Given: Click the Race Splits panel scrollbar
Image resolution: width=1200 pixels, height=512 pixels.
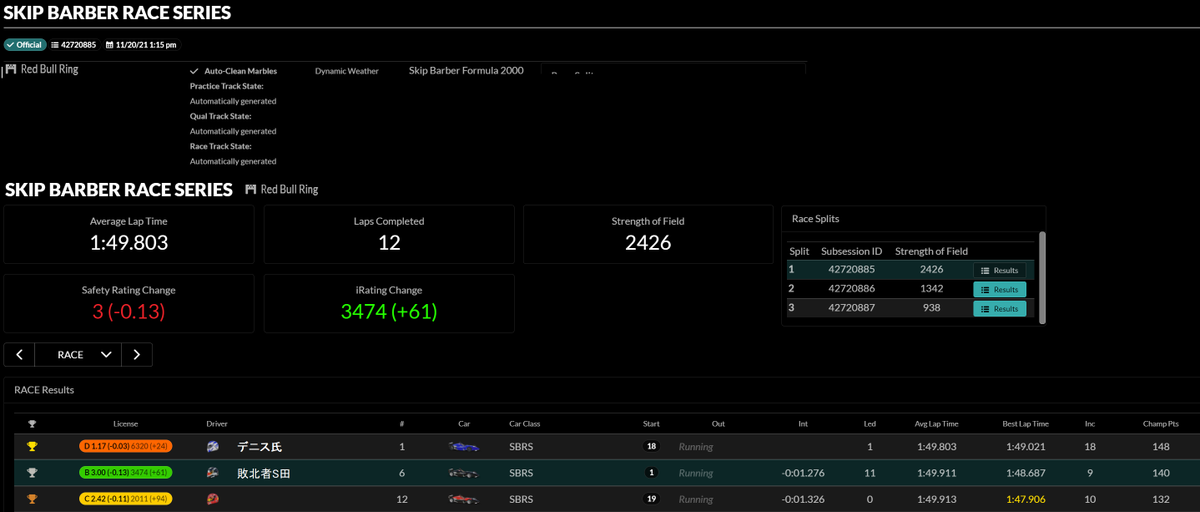Looking at the screenshot, I should tap(1043, 277).
